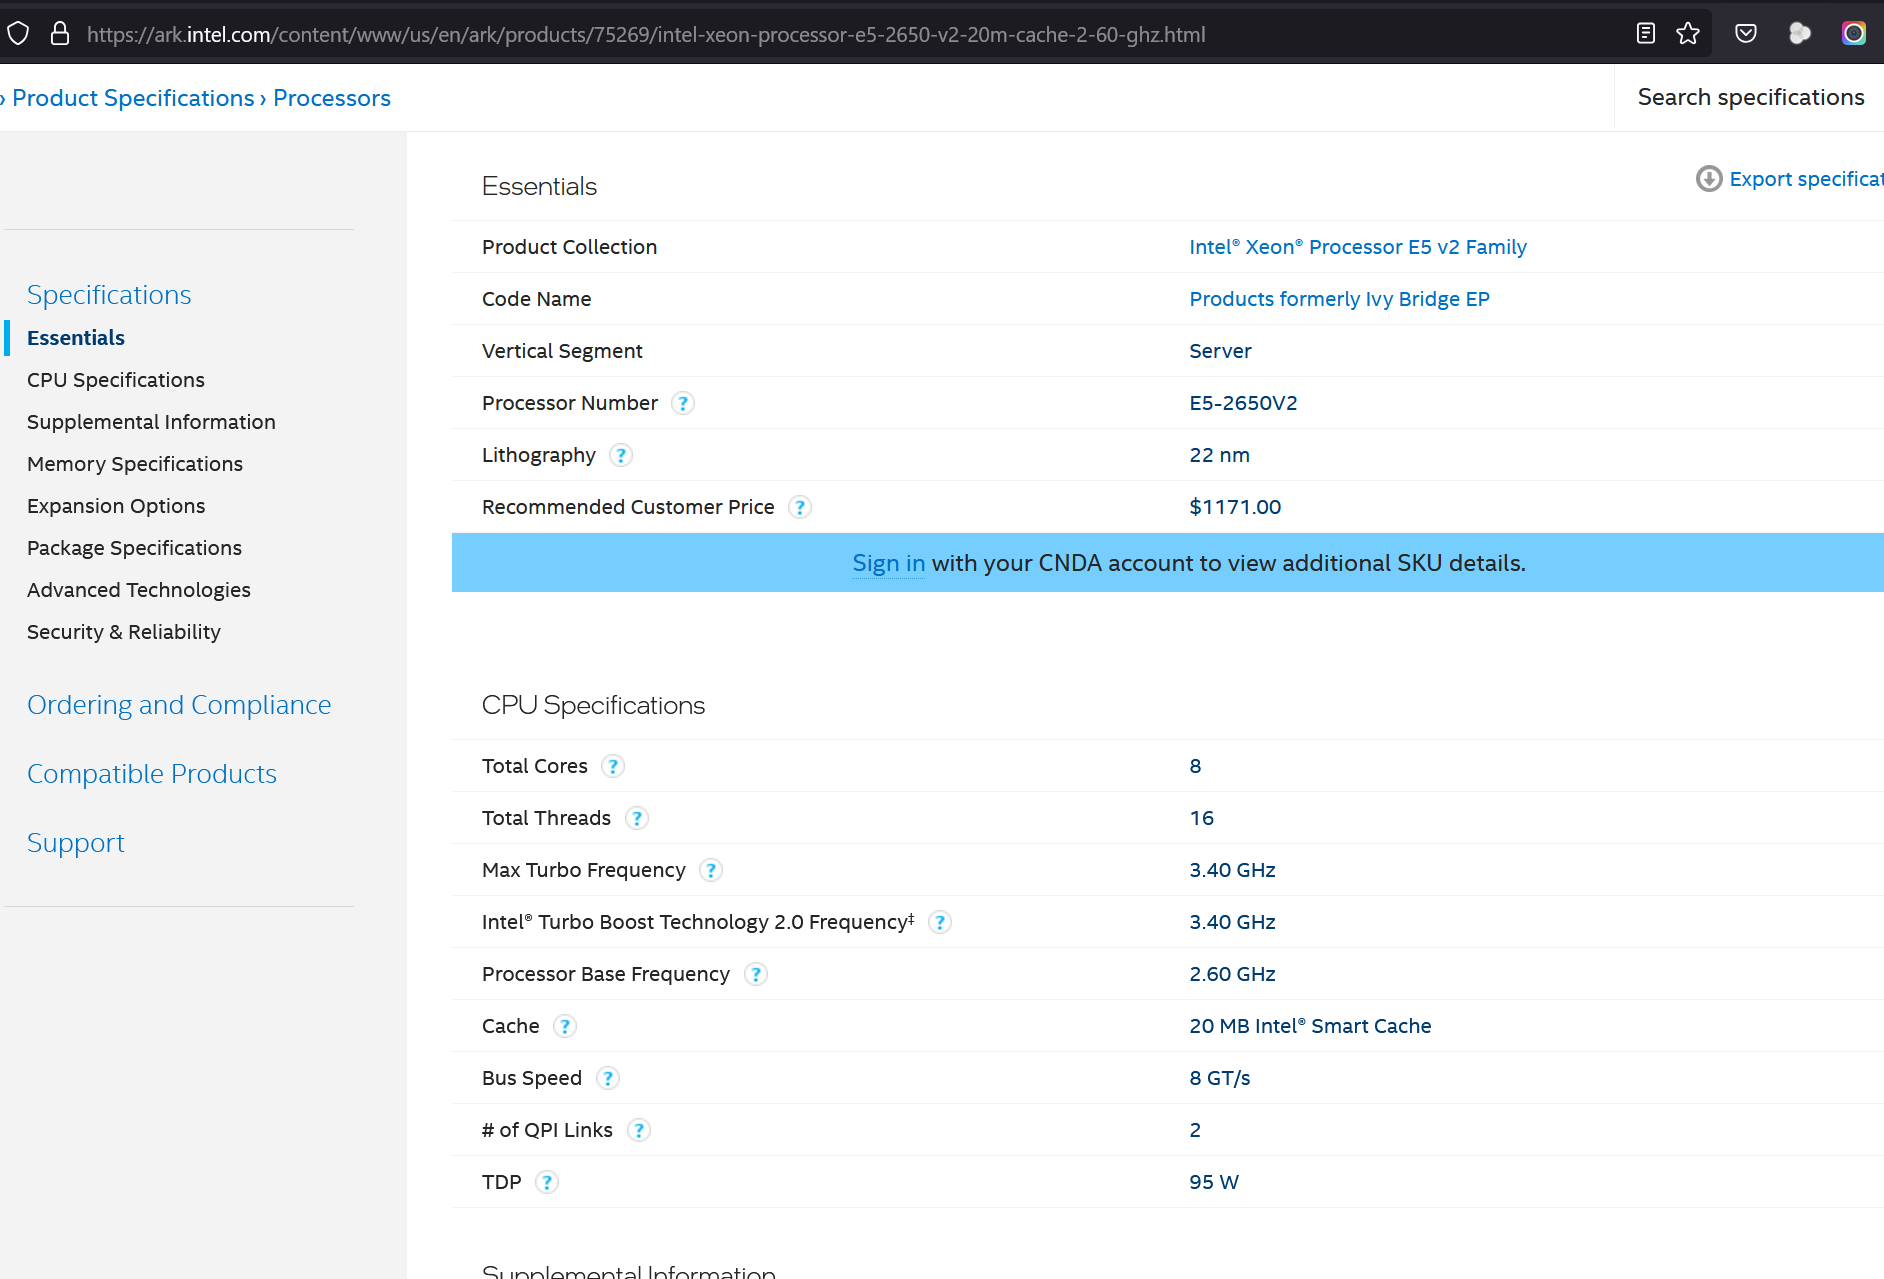Go to CPU Specifications in sidebar
This screenshot has height=1279, width=1884.
(116, 380)
